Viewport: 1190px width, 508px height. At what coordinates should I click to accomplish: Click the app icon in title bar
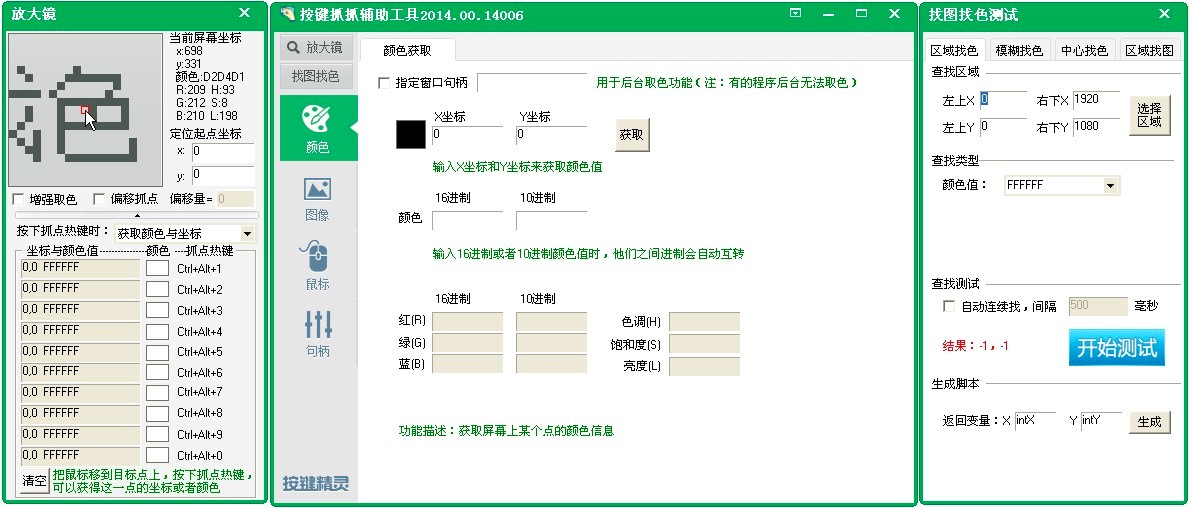[288, 15]
